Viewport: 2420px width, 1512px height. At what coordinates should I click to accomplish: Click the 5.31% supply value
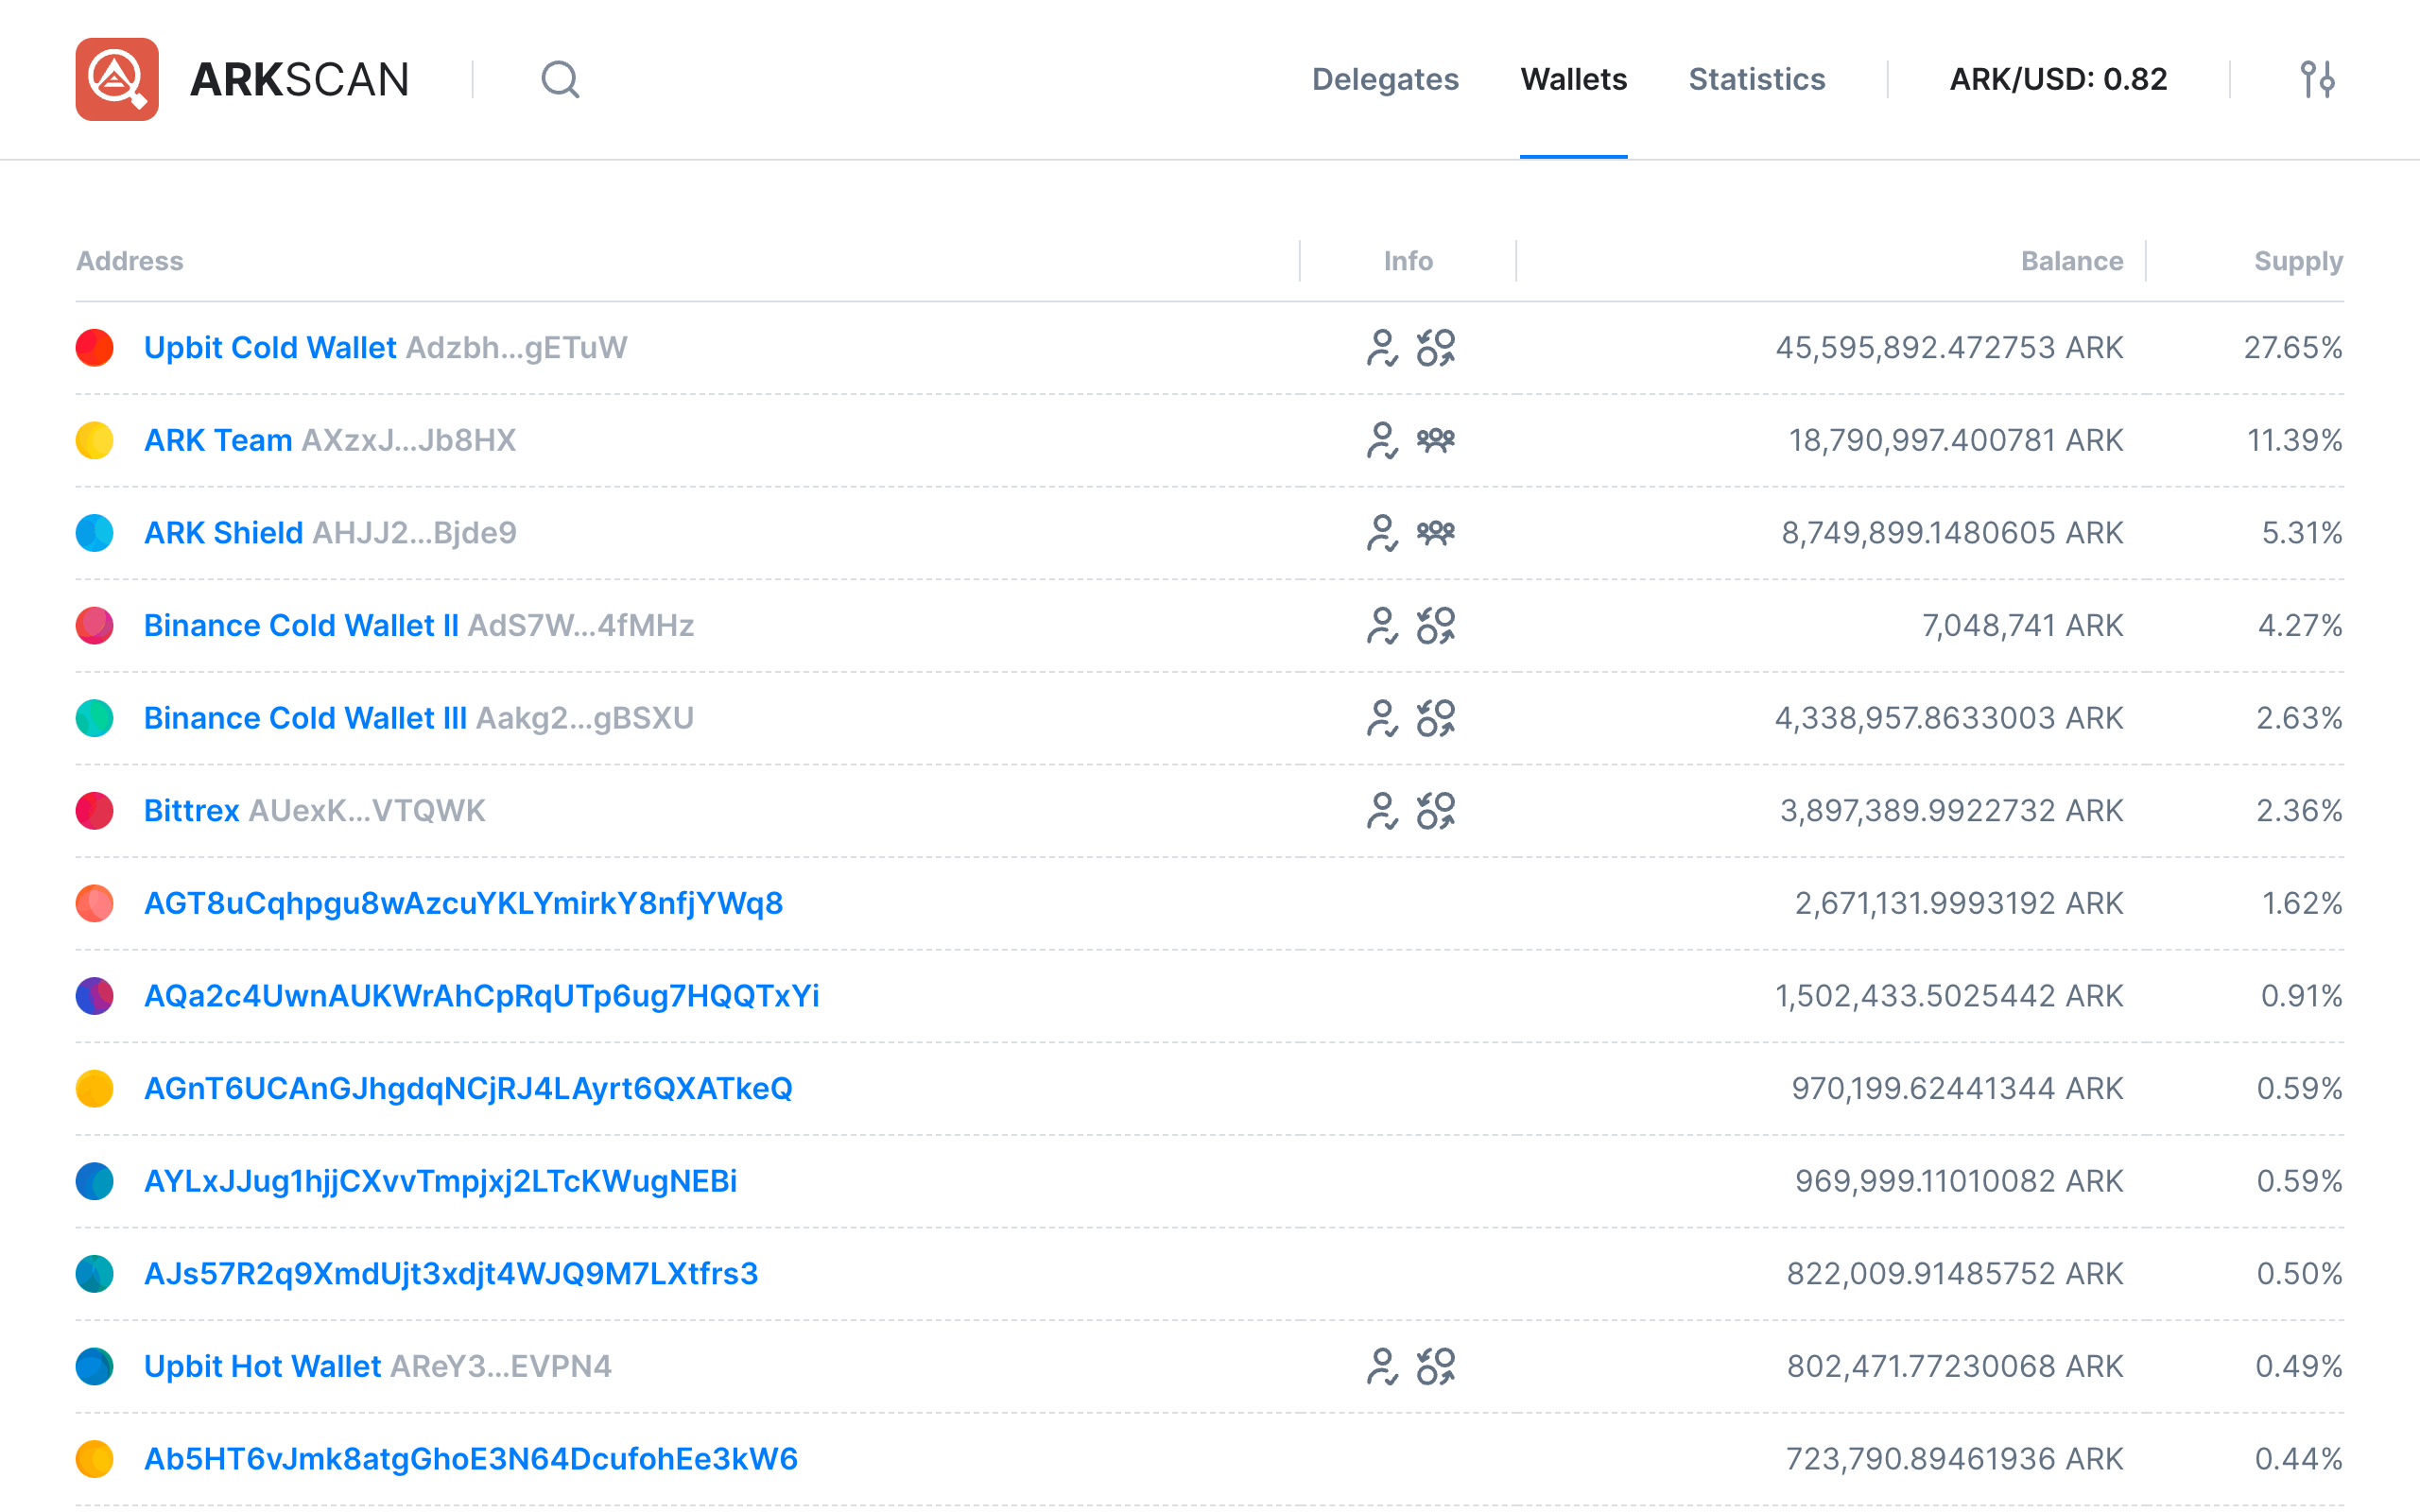point(2302,533)
